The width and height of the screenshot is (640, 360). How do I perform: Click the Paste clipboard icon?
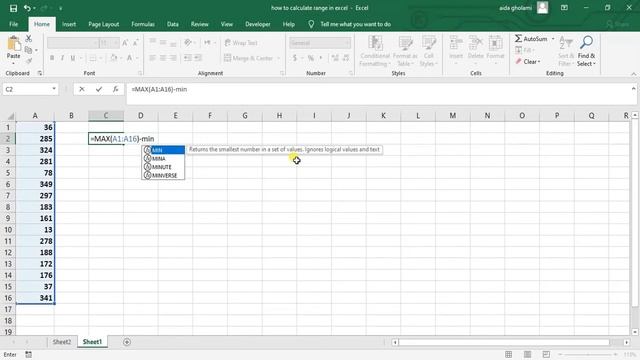(x=13, y=44)
